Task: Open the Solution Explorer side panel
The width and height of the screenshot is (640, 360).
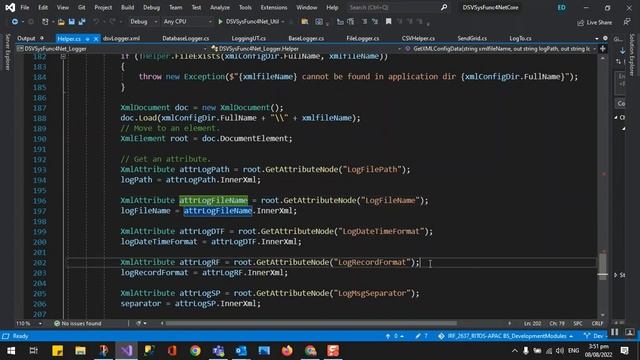Action: [x=632, y=55]
